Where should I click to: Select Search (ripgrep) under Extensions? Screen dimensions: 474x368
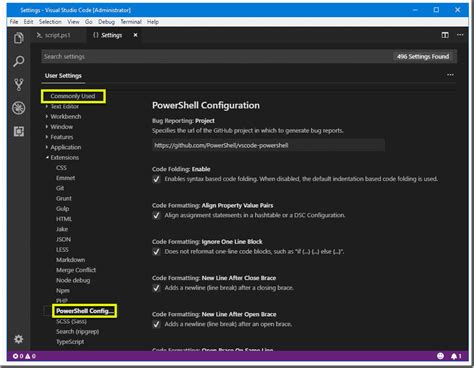77,332
